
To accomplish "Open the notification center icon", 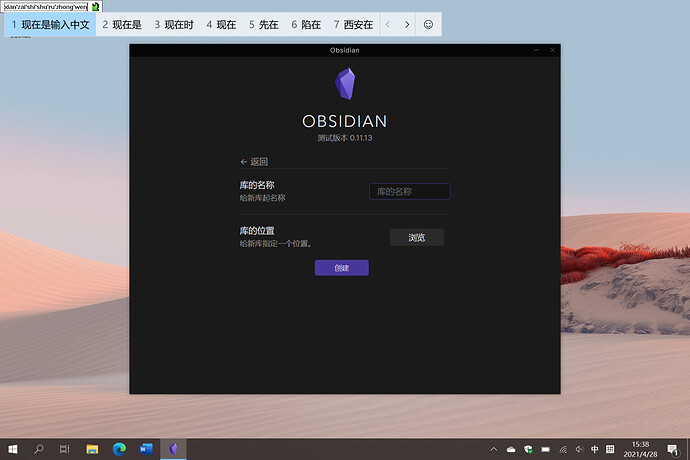I will pyautogui.click(x=672, y=449).
